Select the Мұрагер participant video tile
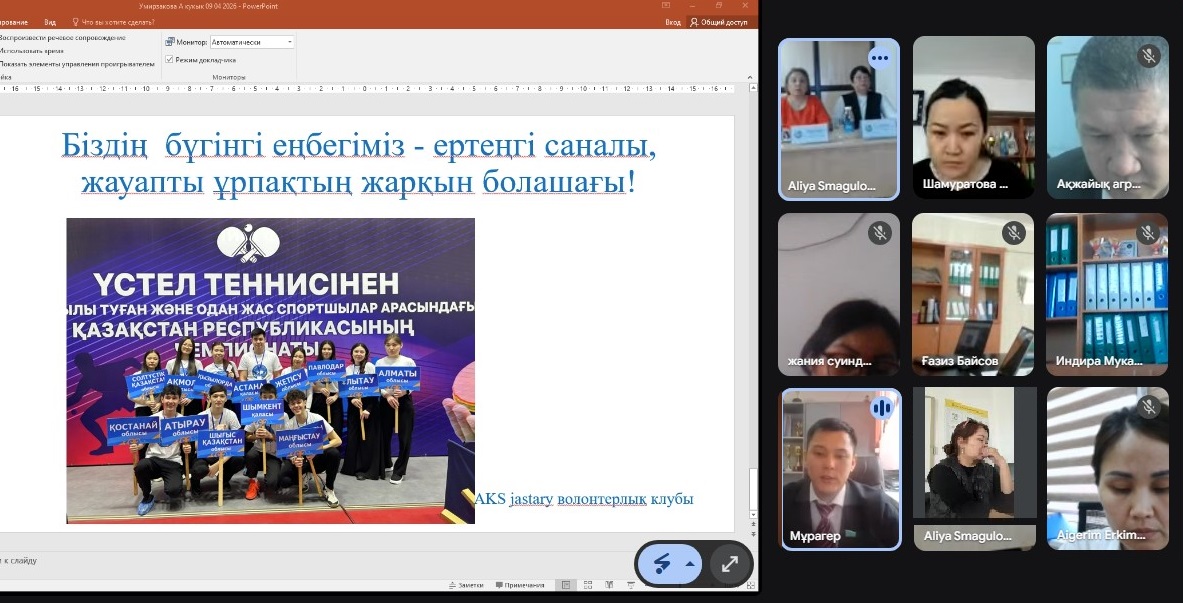 coord(840,468)
